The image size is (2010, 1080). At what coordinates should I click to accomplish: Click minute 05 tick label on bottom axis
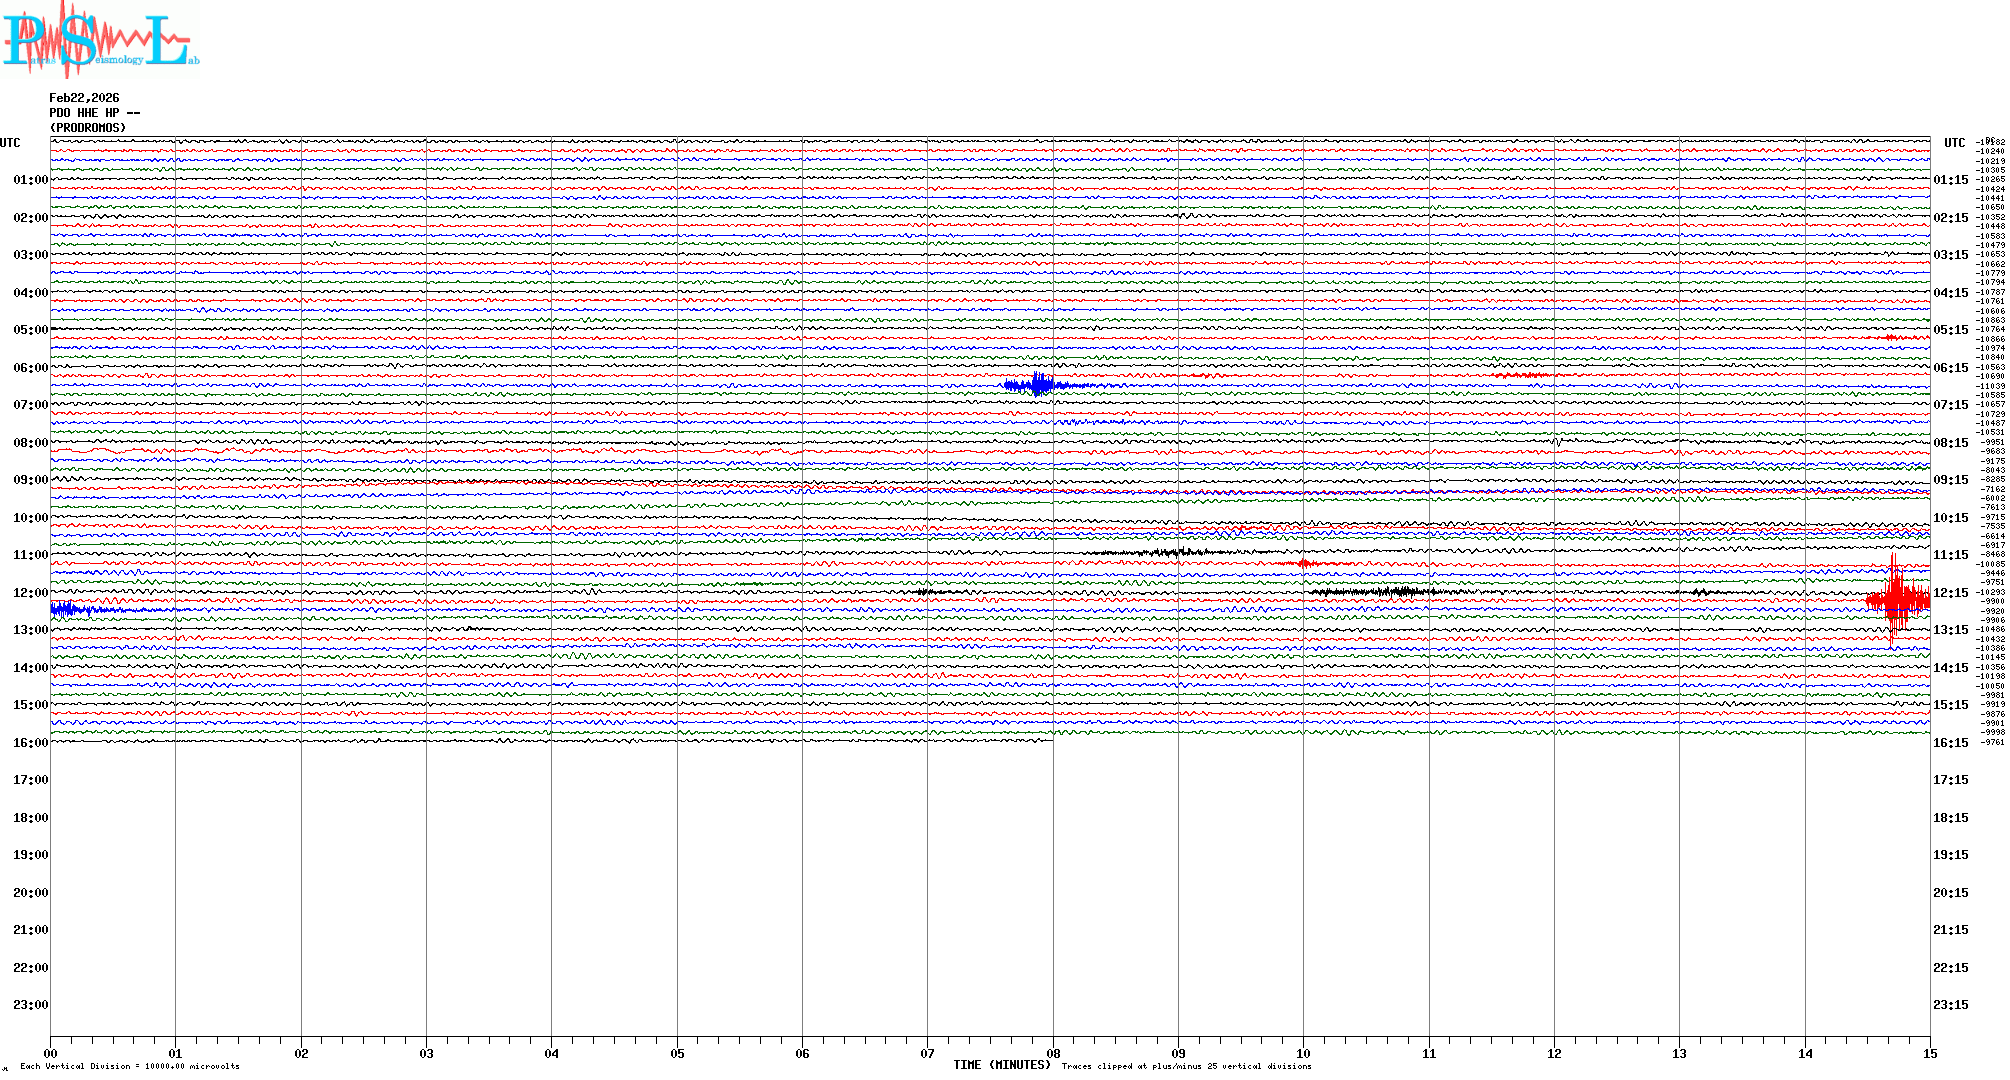coord(677,1053)
